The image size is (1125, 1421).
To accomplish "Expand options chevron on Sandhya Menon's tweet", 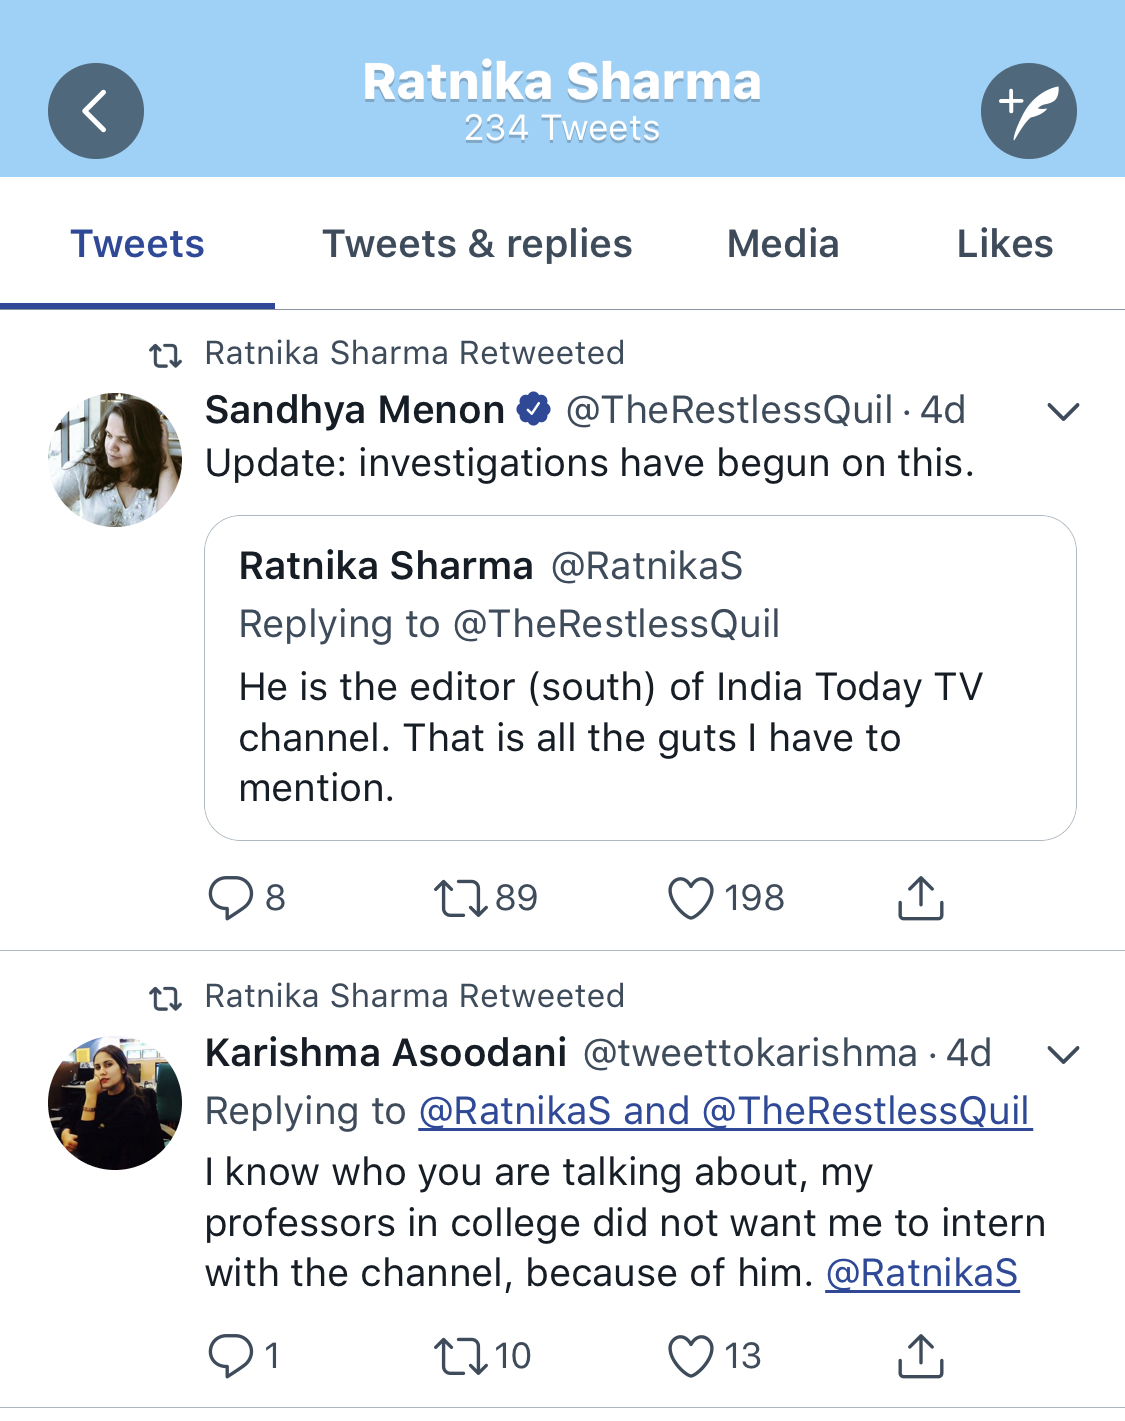I will (x=1062, y=411).
